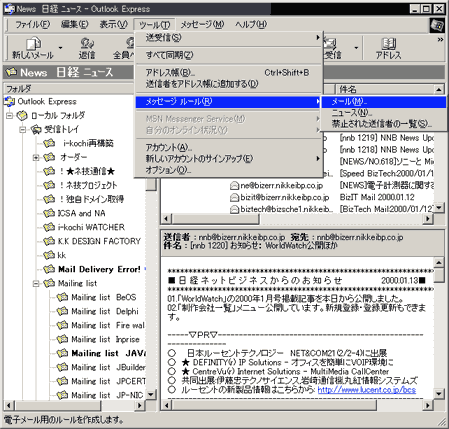
Task: Open 送受信(S) submenu
Action: point(228,38)
